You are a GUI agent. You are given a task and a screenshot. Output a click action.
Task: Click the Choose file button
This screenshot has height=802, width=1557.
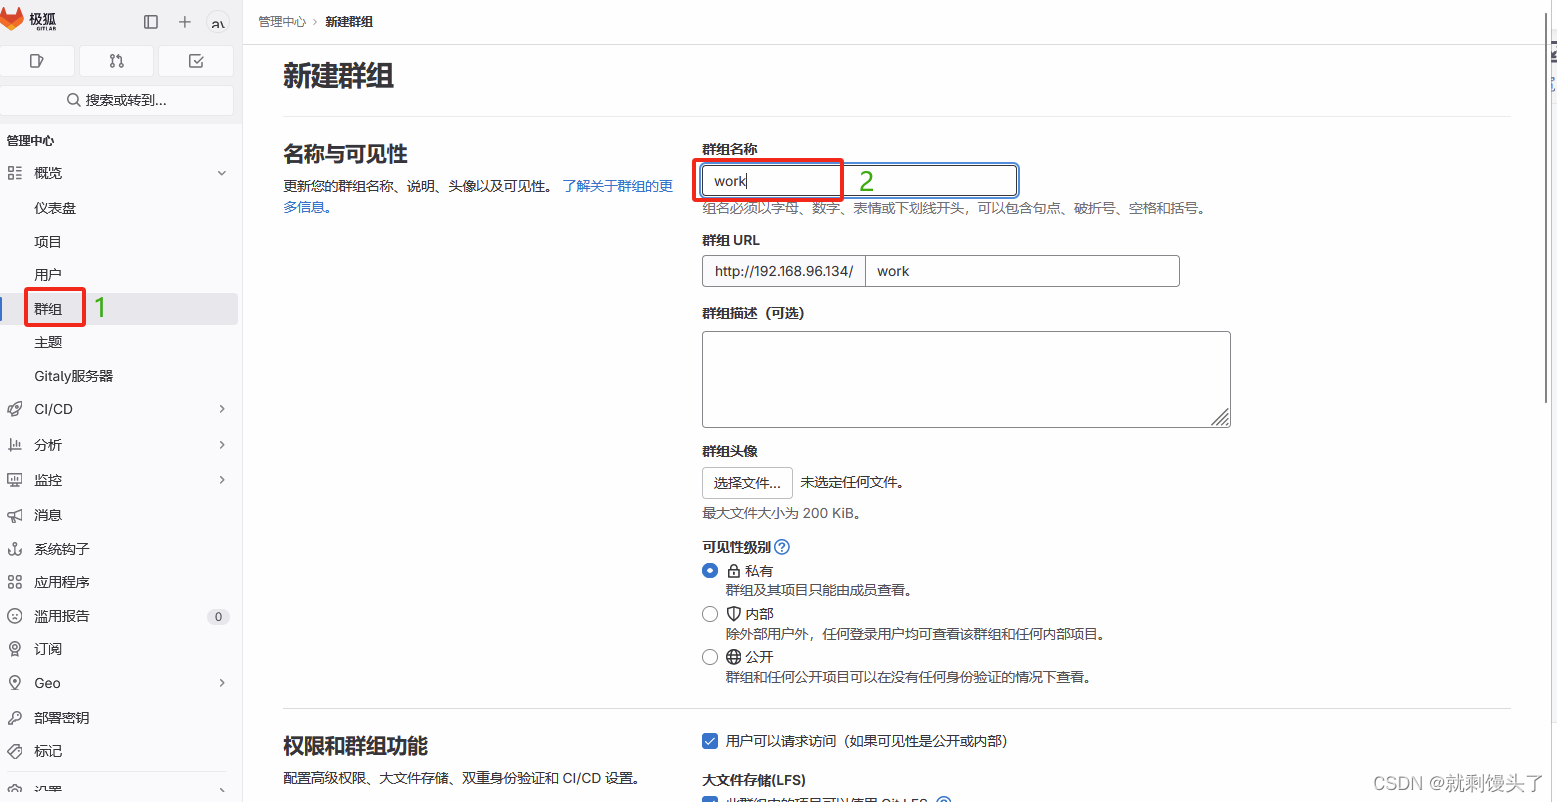pos(747,483)
